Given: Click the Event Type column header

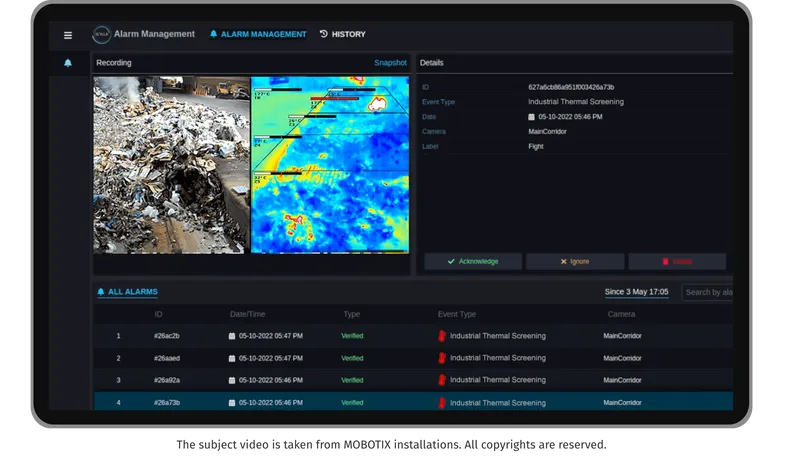Looking at the screenshot, I should click(x=457, y=314).
